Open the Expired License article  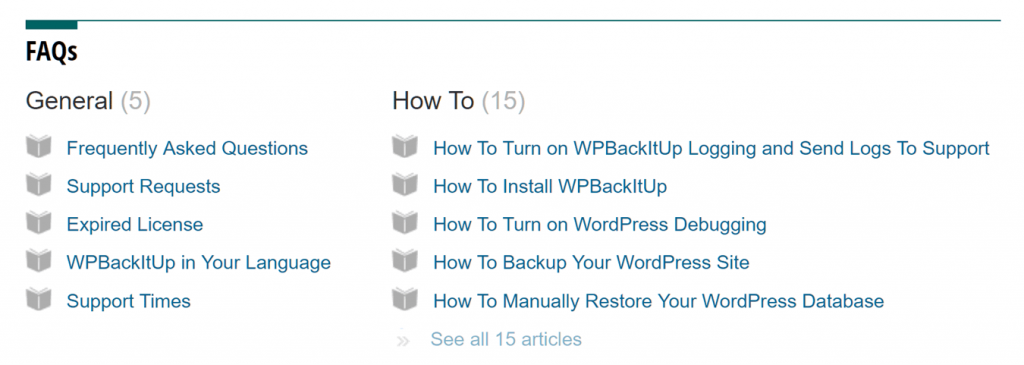(x=135, y=225)
